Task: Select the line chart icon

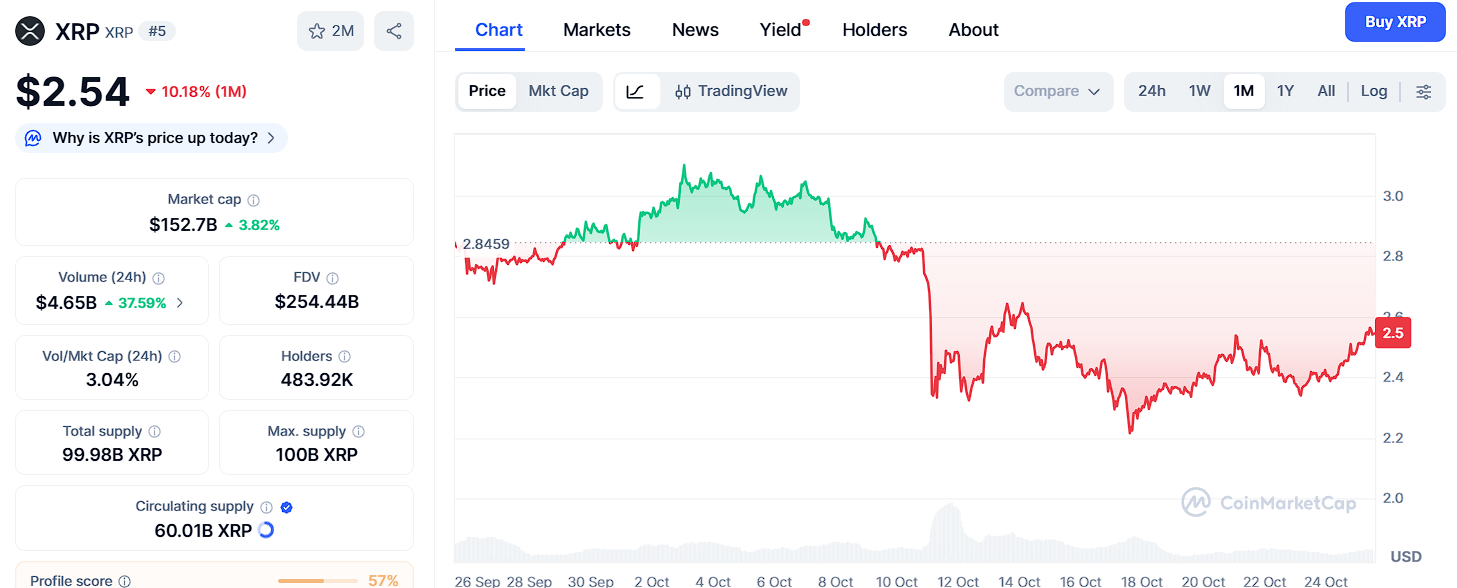Action: [x=638, y=91]
